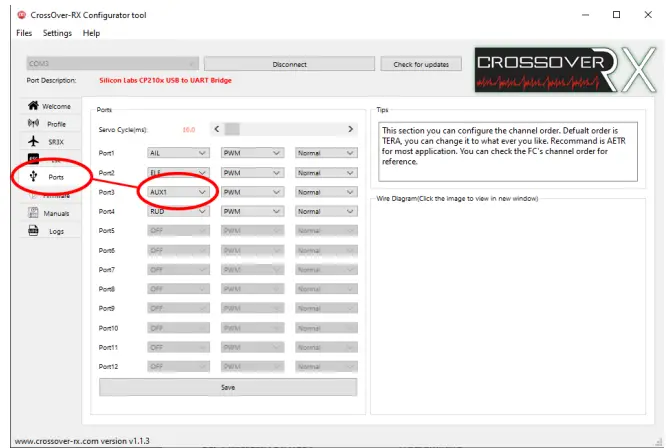The image size is (666, 448).
Task: Open Port3 AUX1 channel dropdown
Action: click(x=178, y=192)
